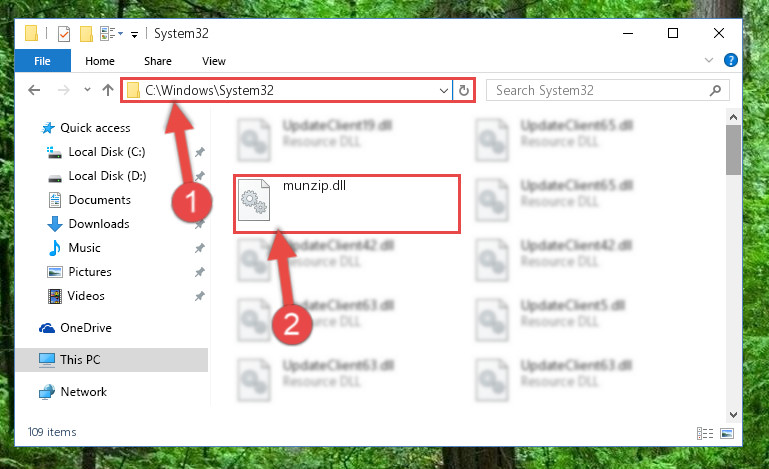Refresh the System32 folder view
The width and height of the screenshot is (769, 469).
pyautogui.click(x=463, y=90)
